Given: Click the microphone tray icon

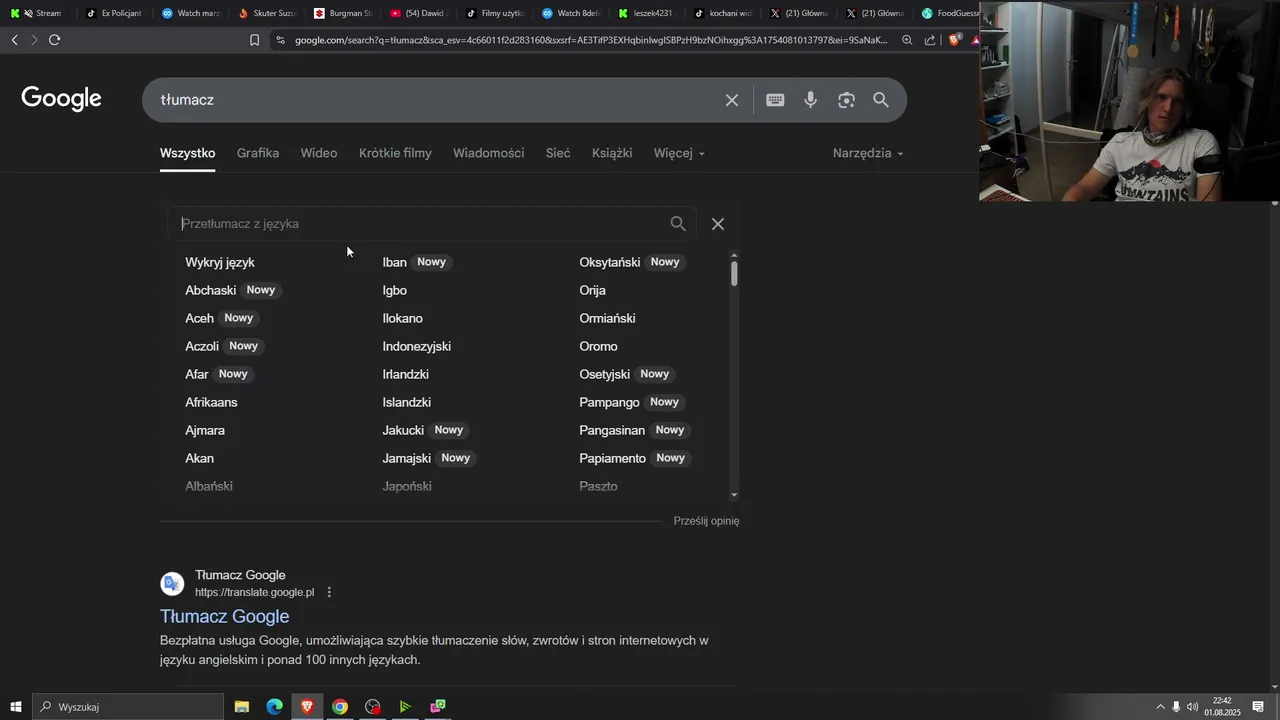Looking at the screenshot, I should tap(1176, 707).
